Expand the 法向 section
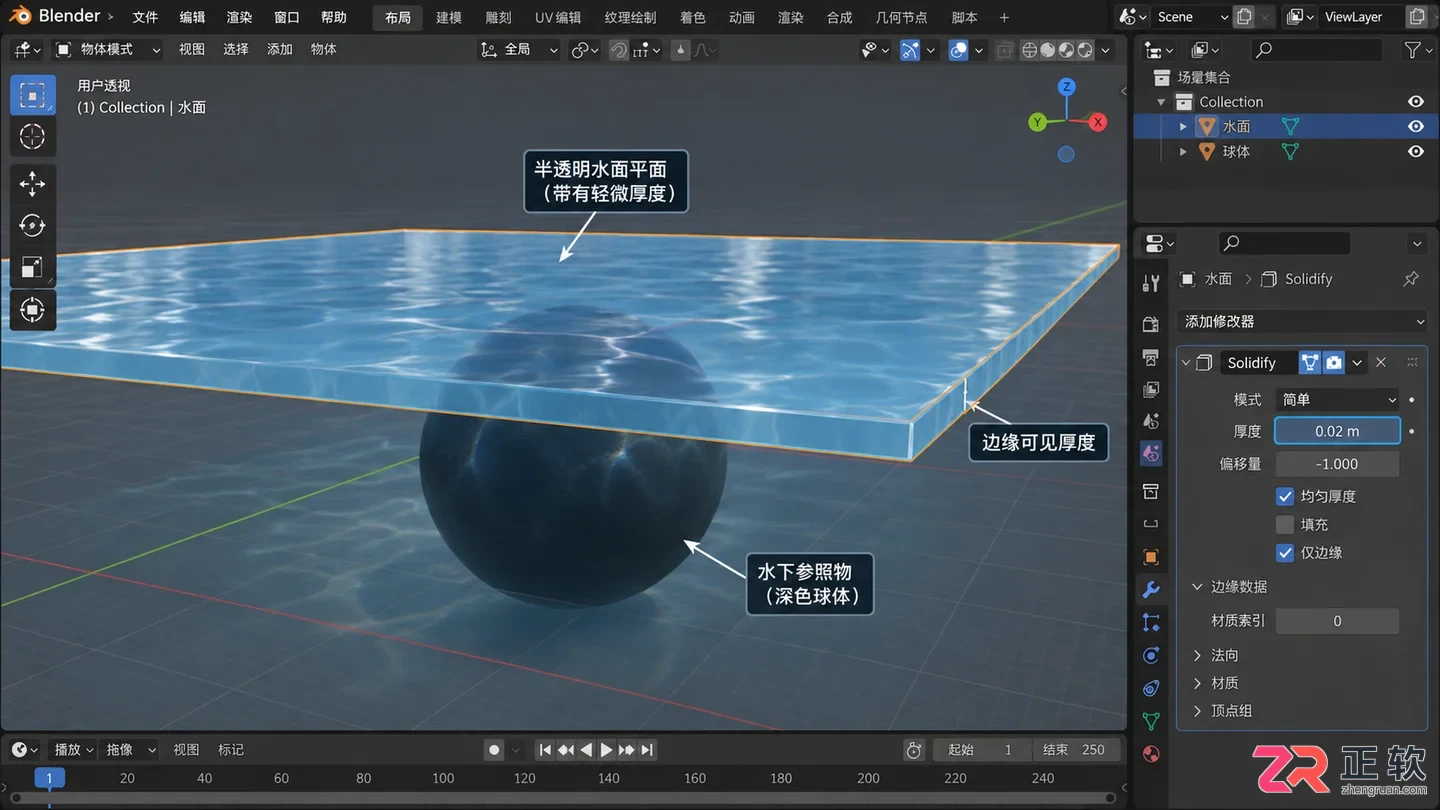Viewport: 1440px width, 810px height. tap(1197, 655)
